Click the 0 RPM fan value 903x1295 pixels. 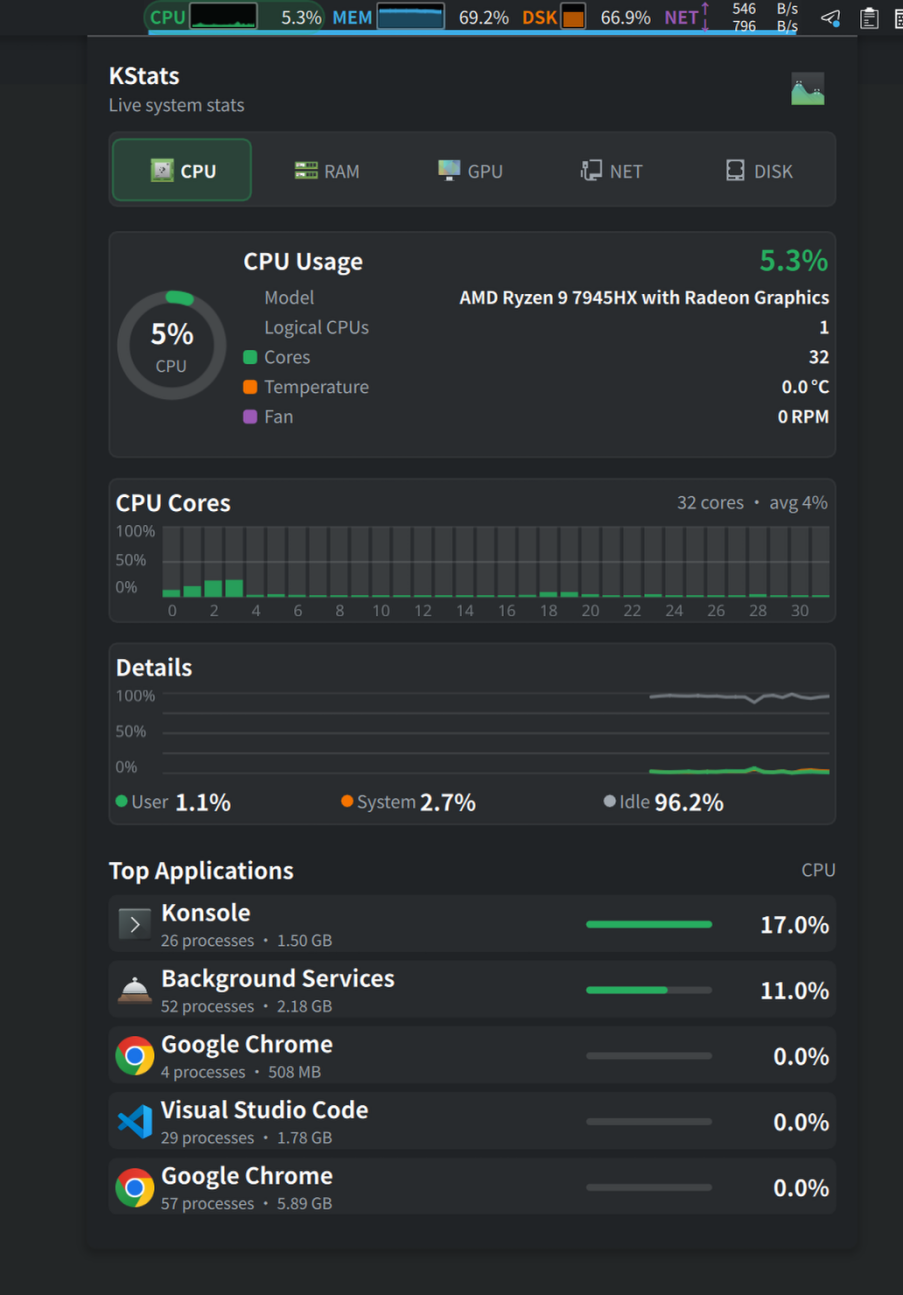tap(803, 417)
